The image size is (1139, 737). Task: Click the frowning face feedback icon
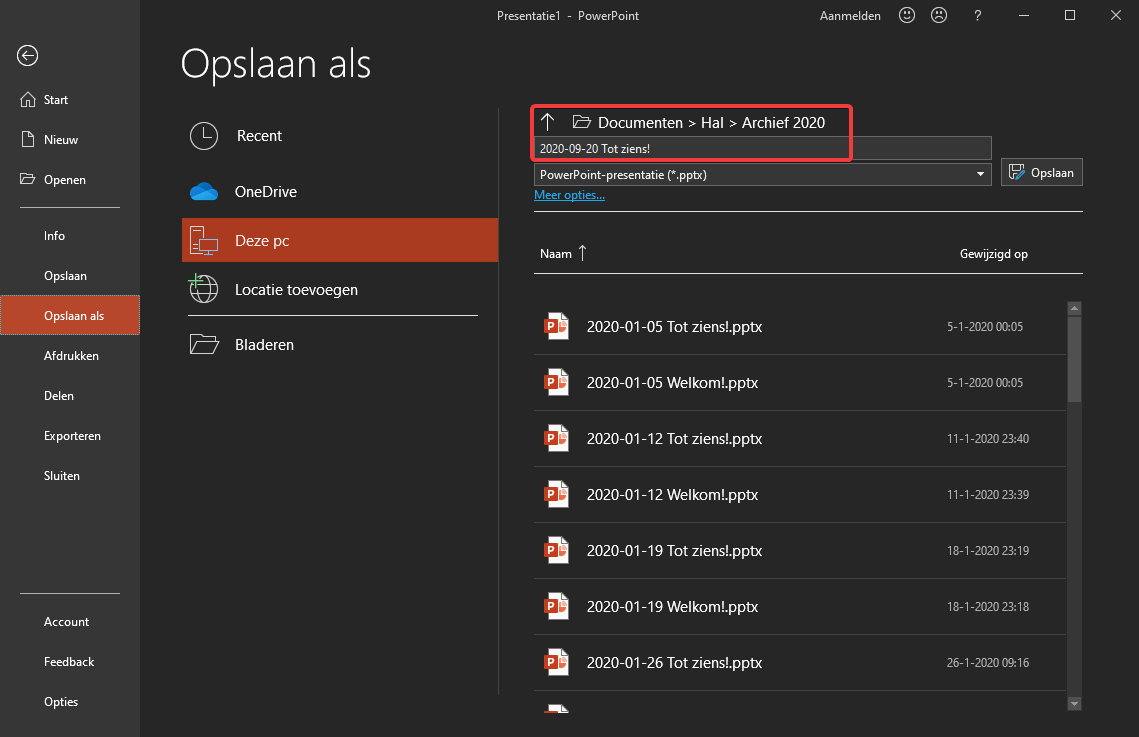(x=939, y=15)
